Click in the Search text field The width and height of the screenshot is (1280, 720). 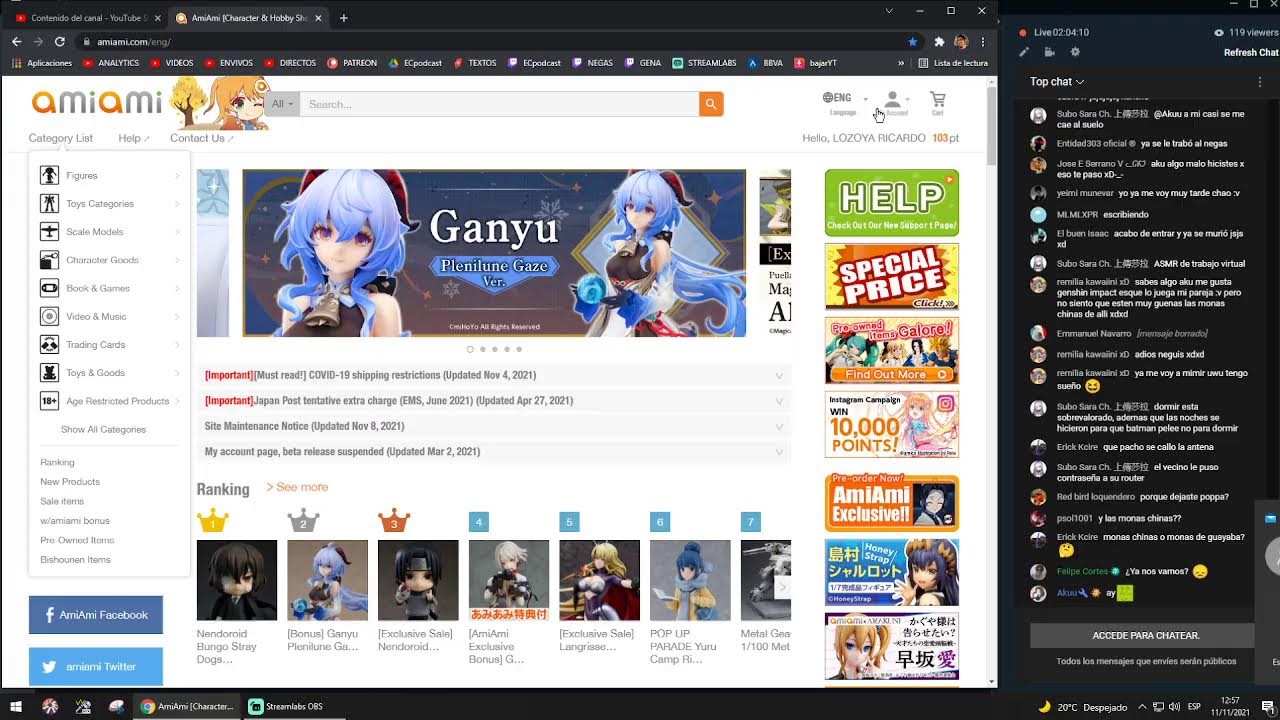499,104
